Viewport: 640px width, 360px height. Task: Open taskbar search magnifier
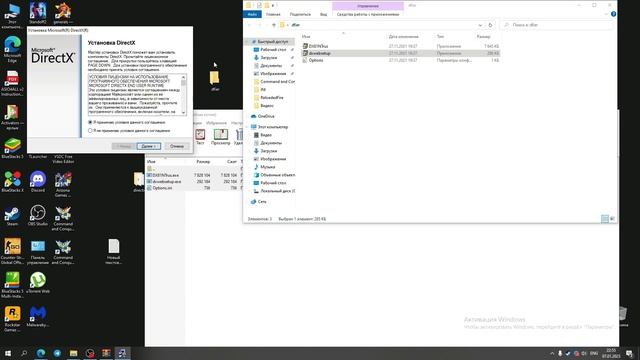point(24,353)
